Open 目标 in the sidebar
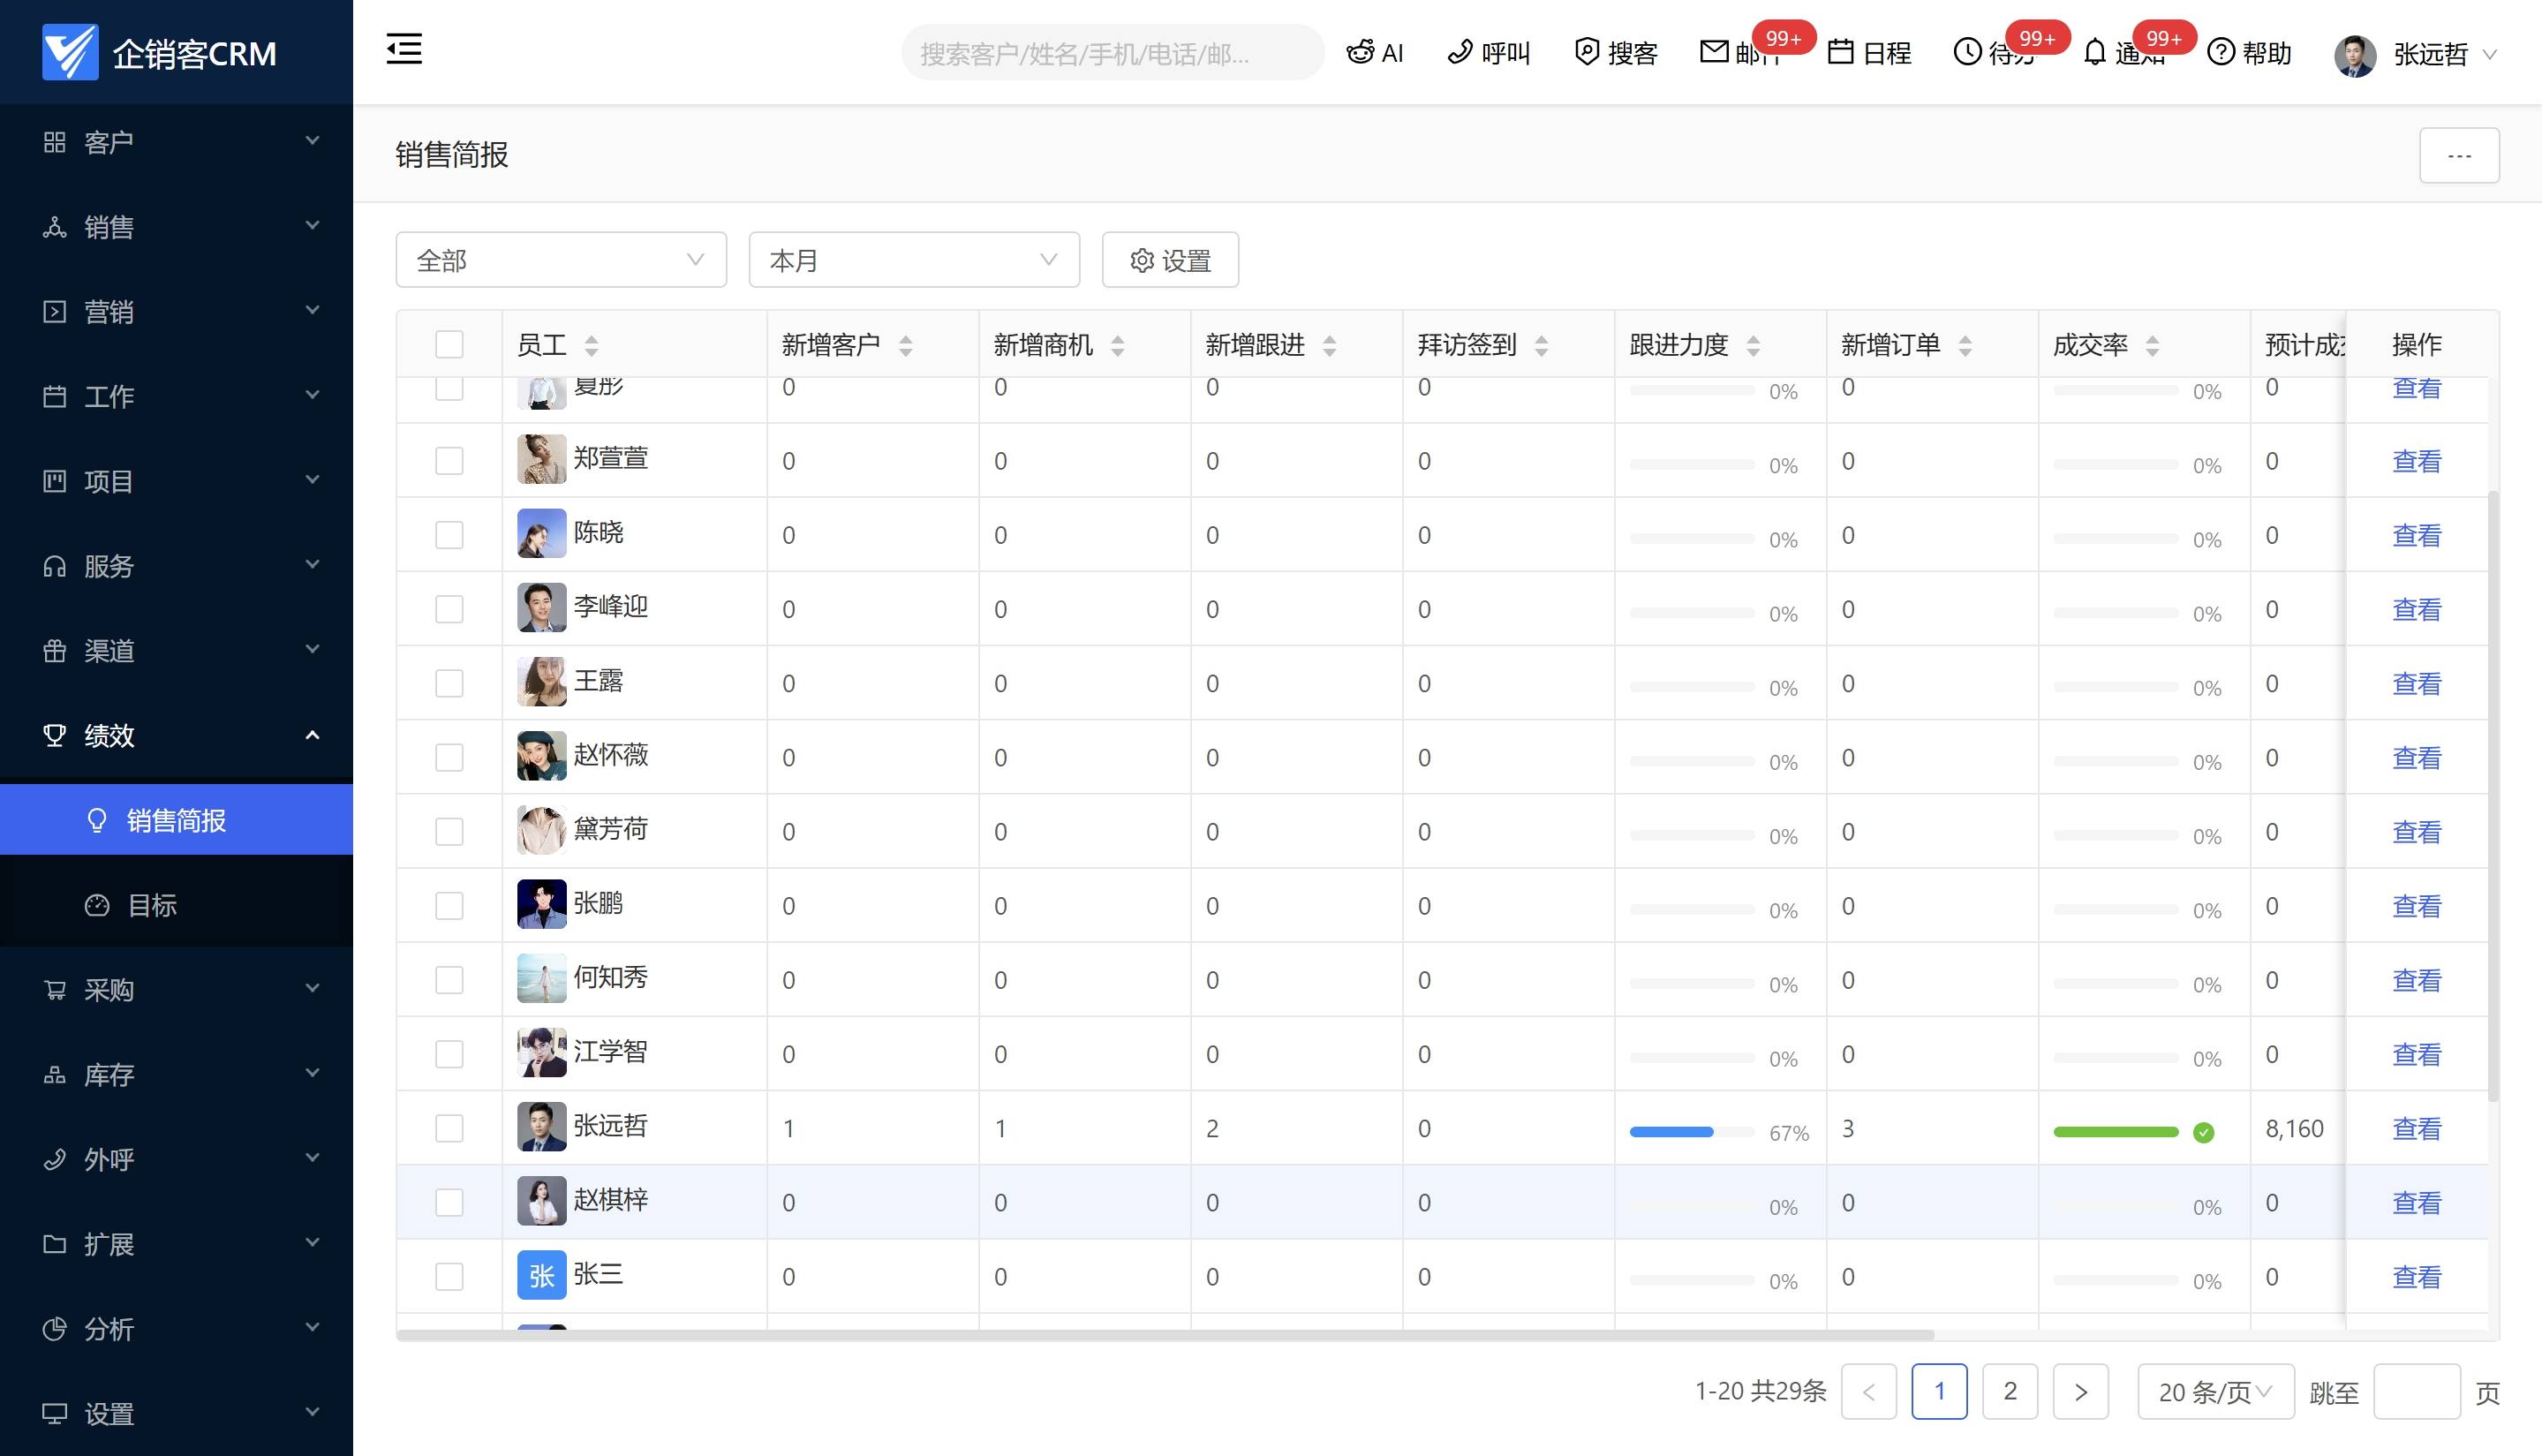This screenshot has height=1456, width=2542. pyautogui.click(x=152, y=905)
